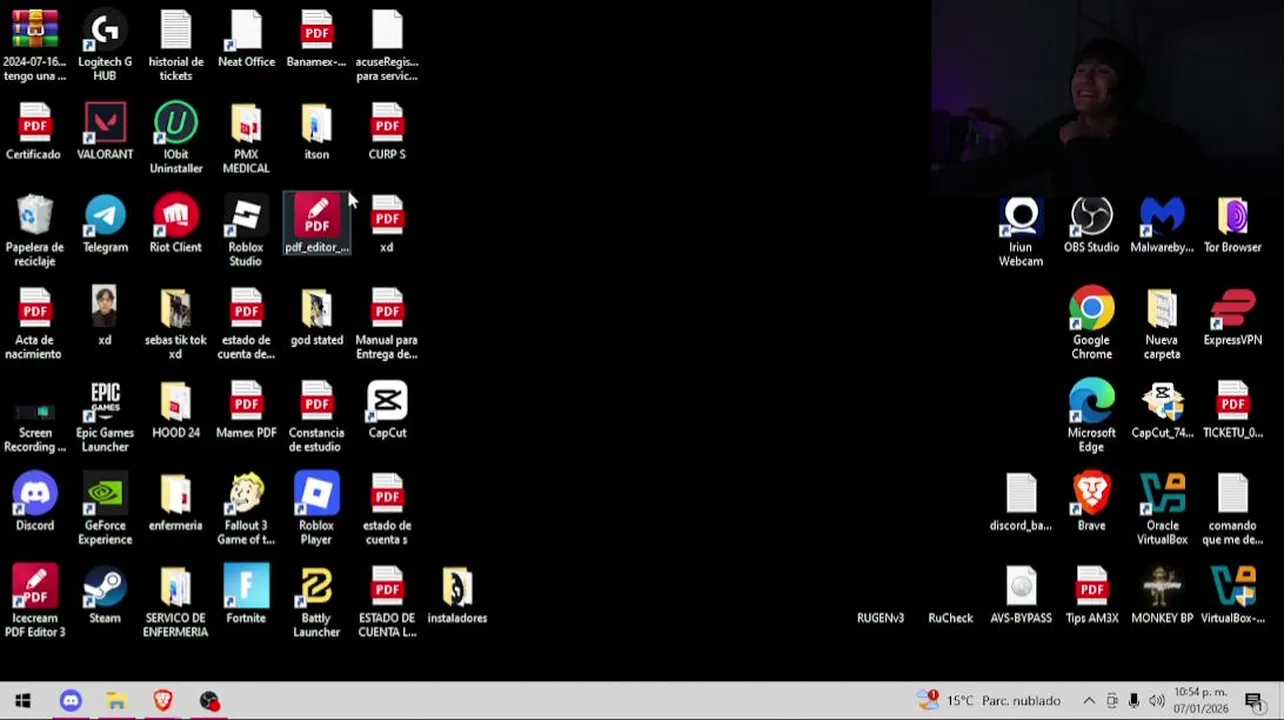Open the historial de tickets file

[176, 46]
